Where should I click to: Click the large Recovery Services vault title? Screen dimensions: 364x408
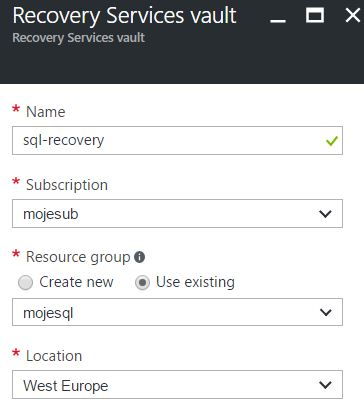[124, 16]
